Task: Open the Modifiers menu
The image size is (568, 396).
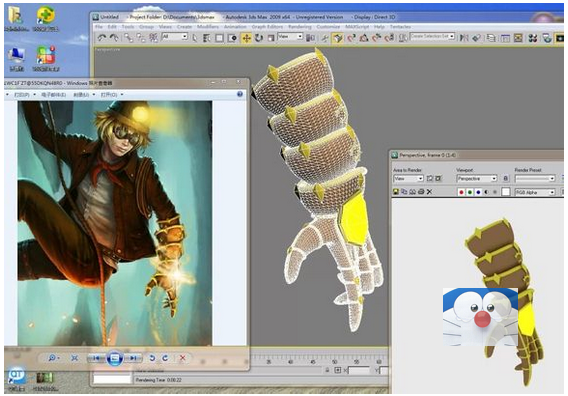Action: (x=208, y=27)
